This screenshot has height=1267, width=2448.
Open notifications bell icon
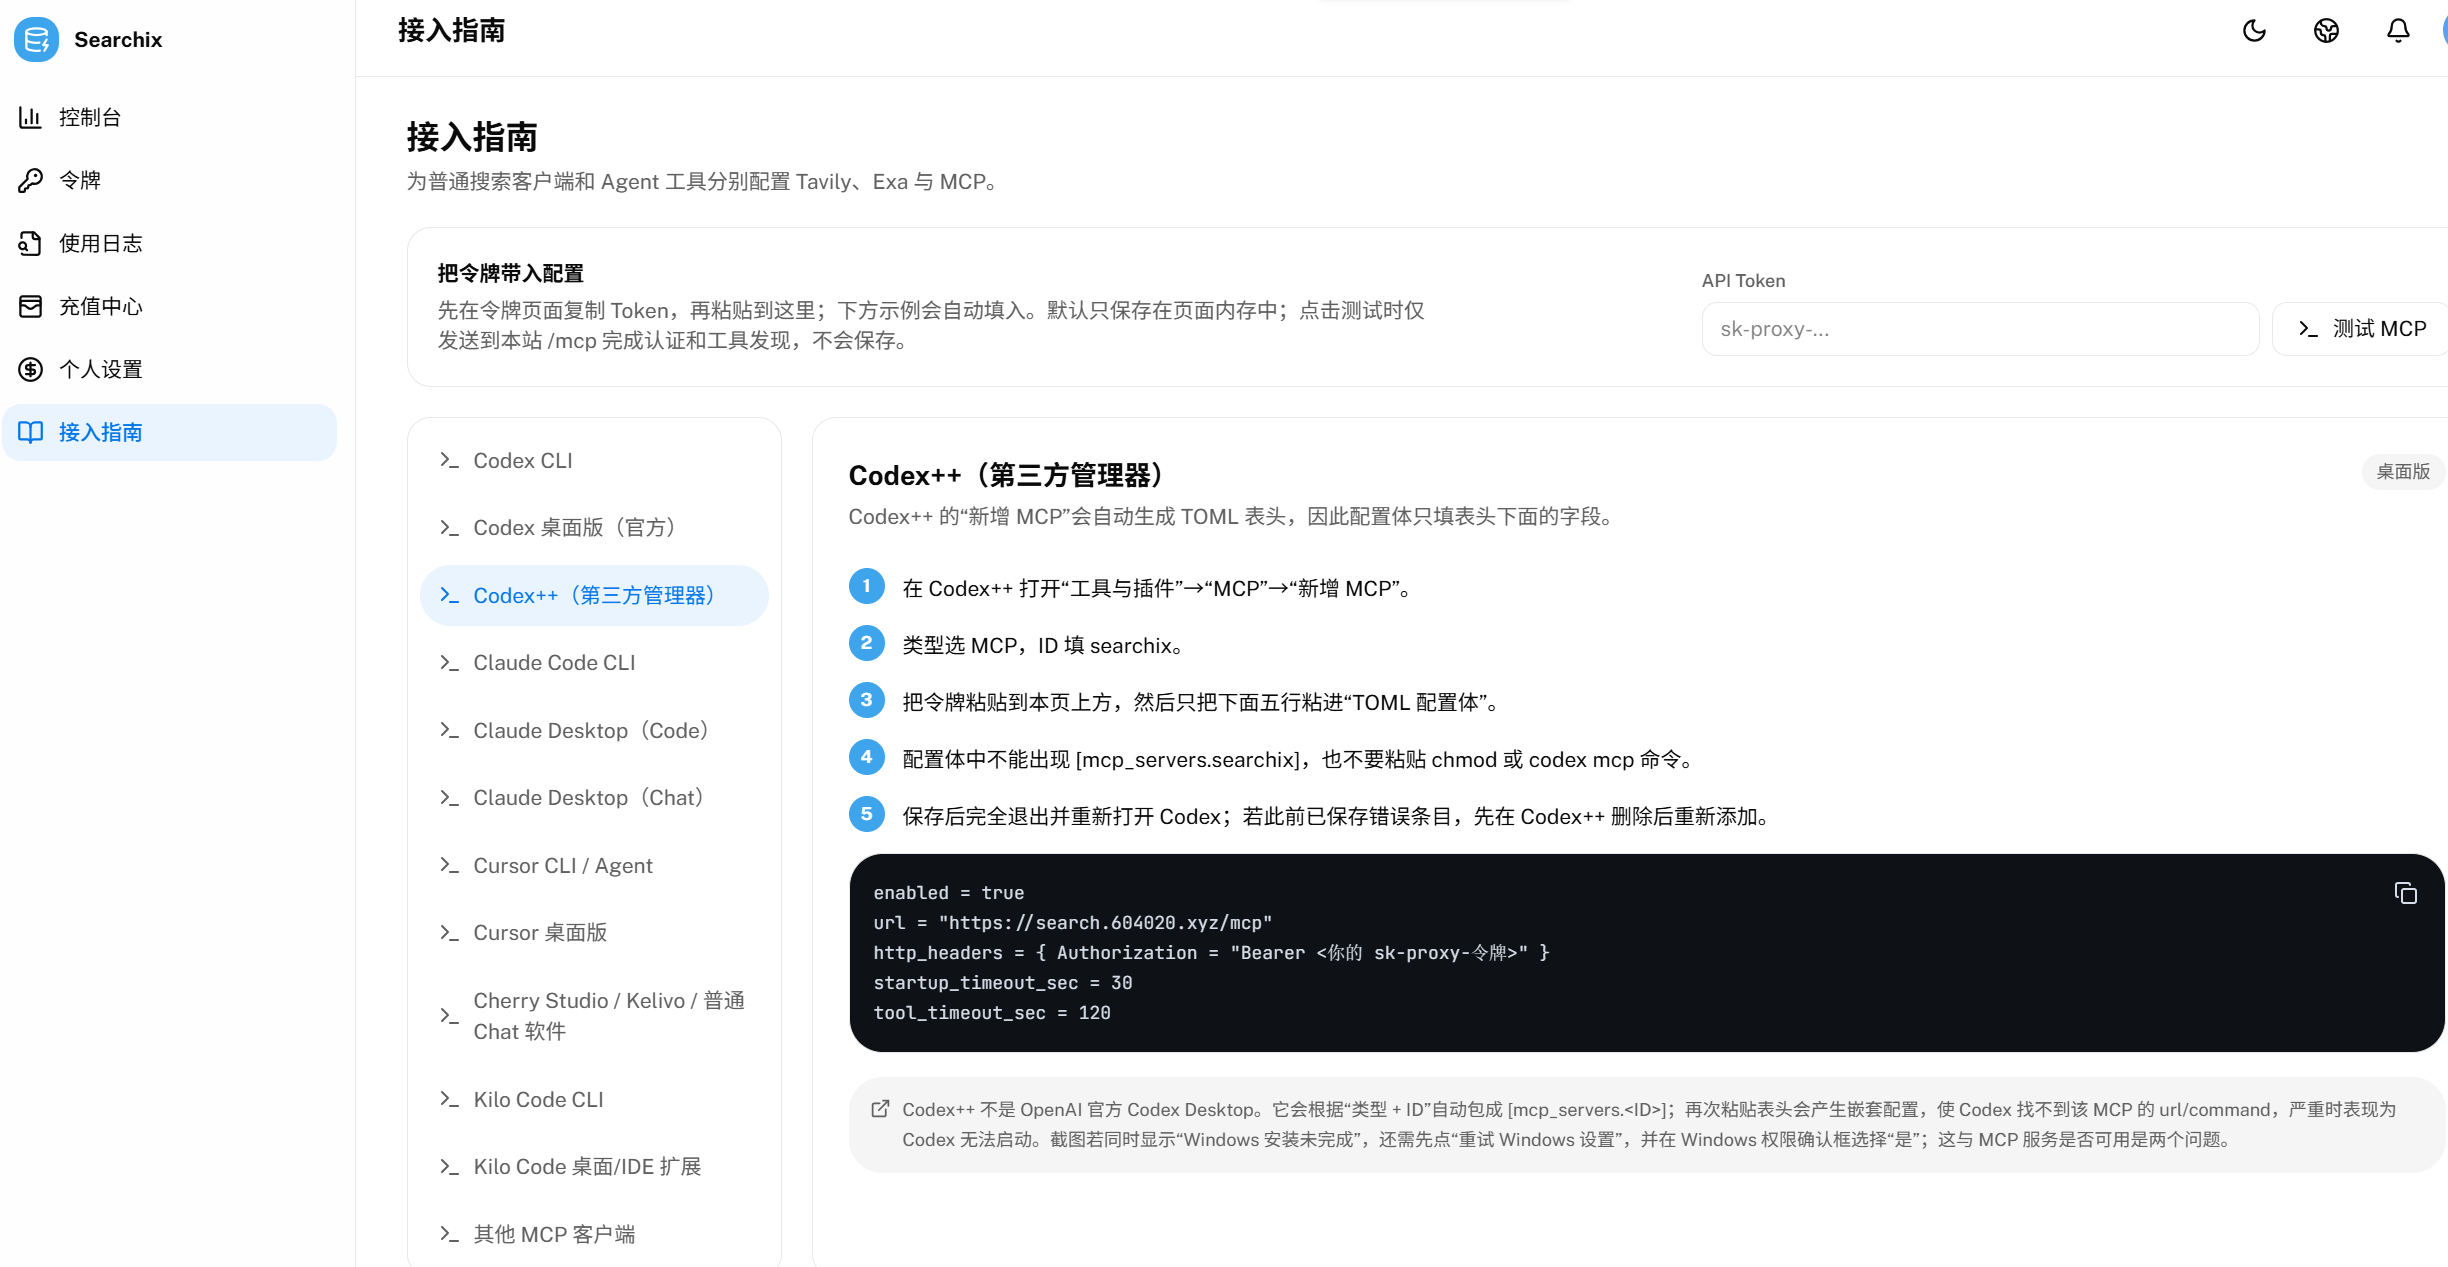[x=2398, y=31]
